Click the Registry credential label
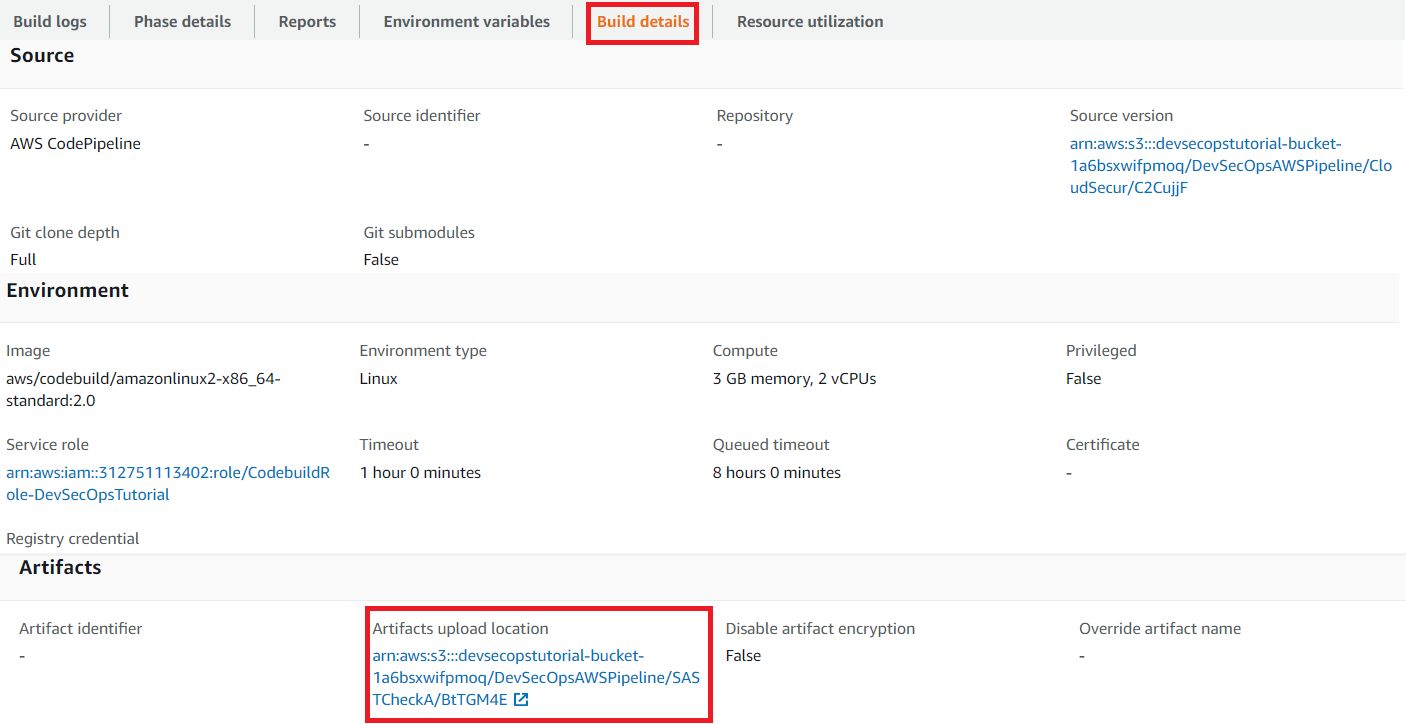Viewport: 1406px width, 724px height. [x=73, y=539]
